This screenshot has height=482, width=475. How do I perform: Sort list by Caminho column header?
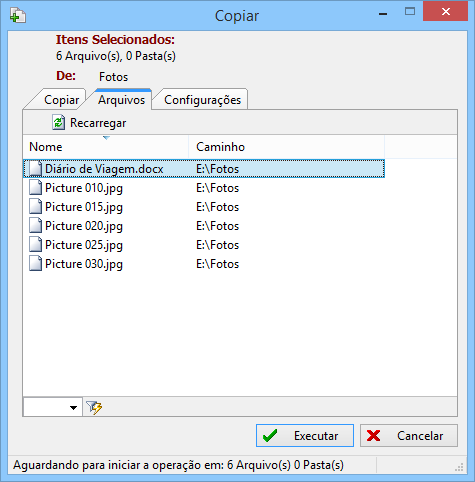tap(286, 147)
